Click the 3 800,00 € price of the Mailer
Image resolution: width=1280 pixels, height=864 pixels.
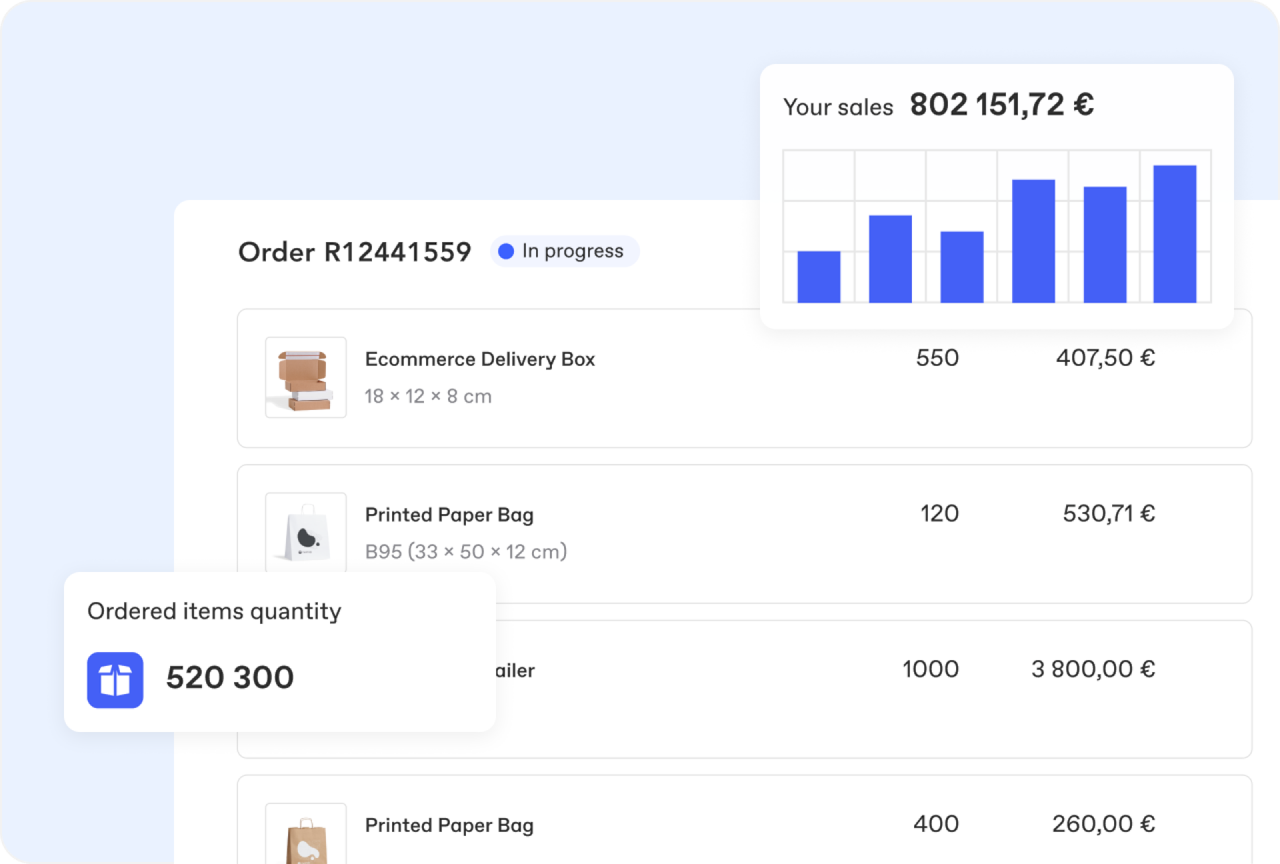pyautogui.click(x=1094, y=670)
